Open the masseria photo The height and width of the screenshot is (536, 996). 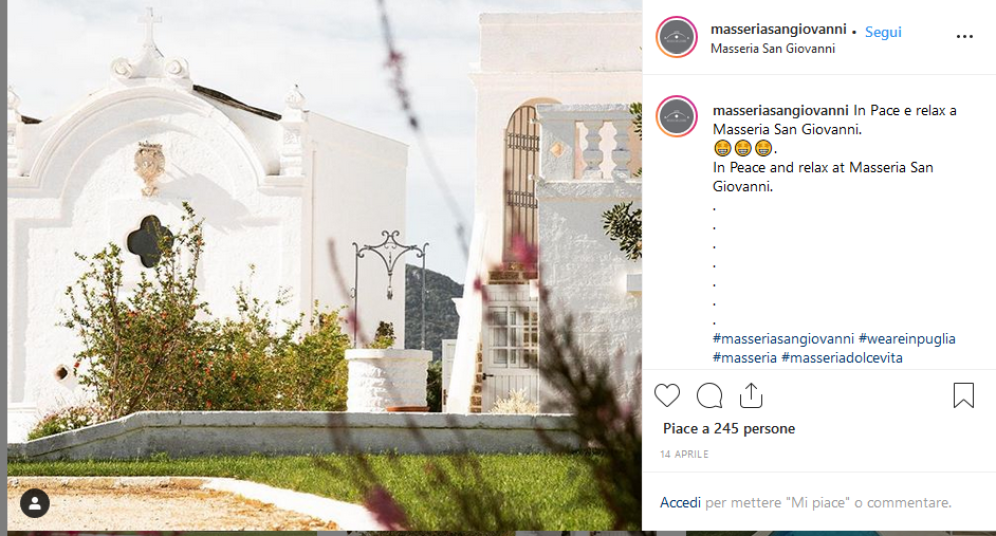coord(324,265)
